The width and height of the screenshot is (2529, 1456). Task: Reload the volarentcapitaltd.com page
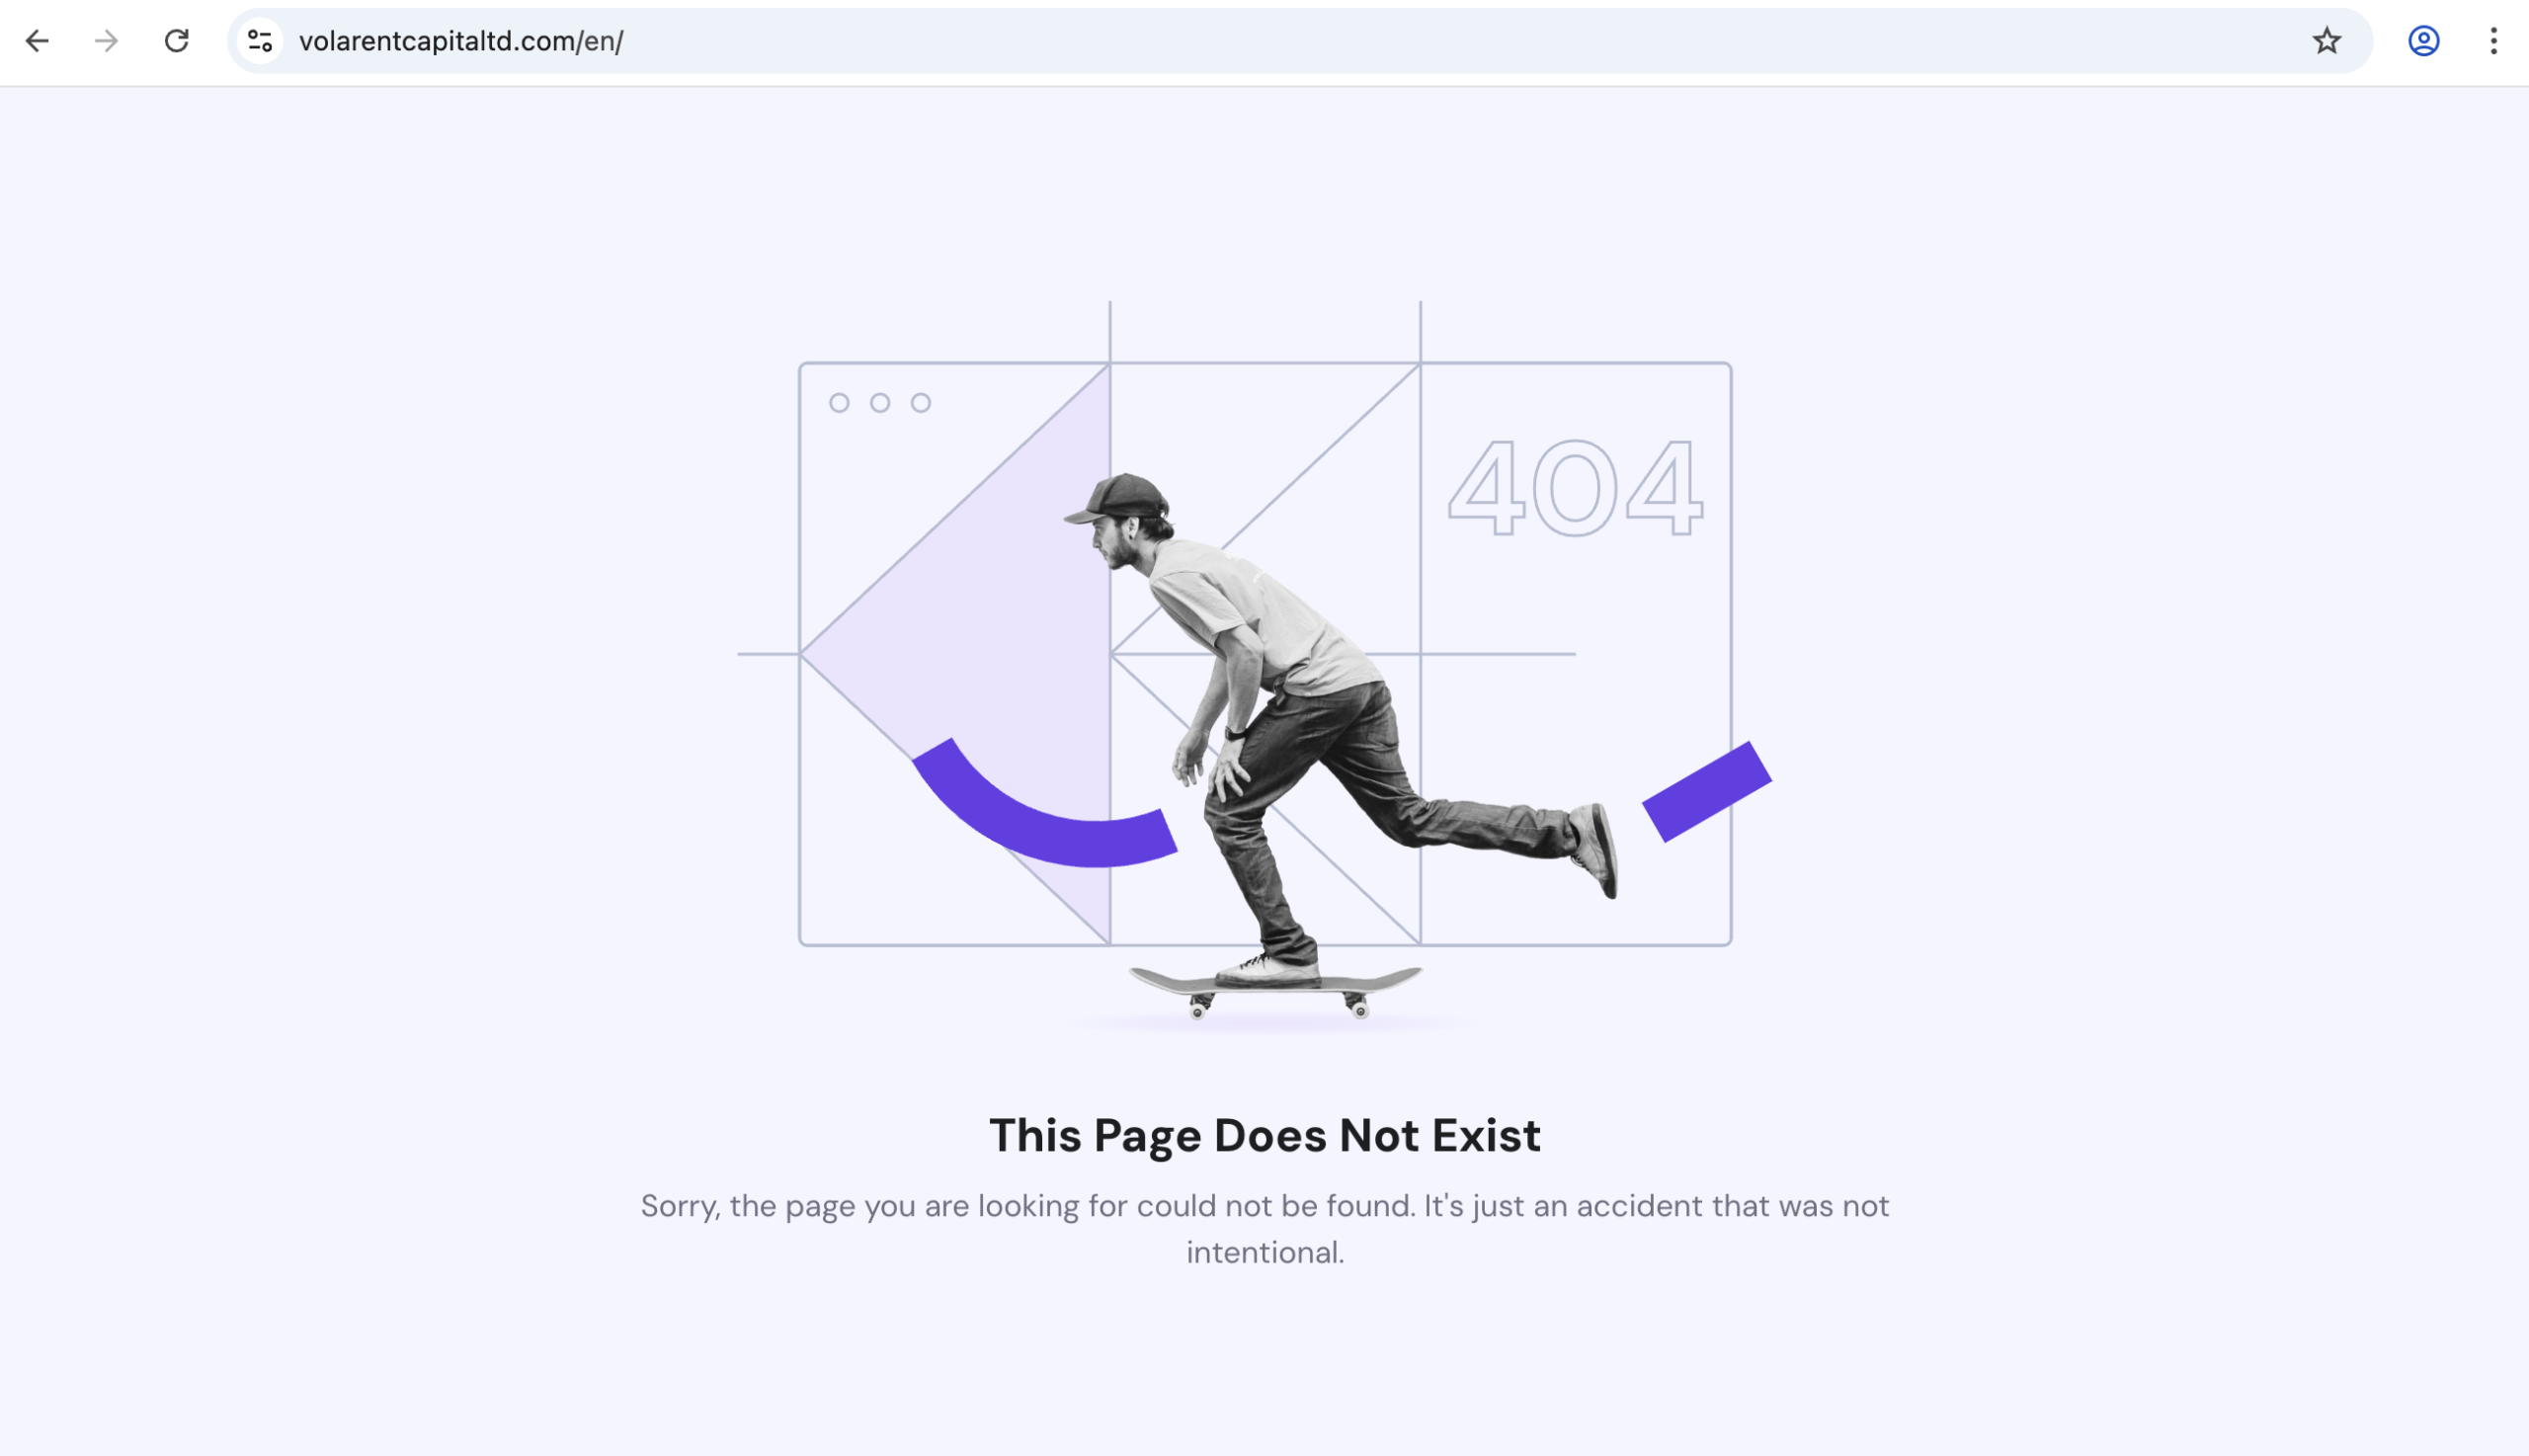177,41
